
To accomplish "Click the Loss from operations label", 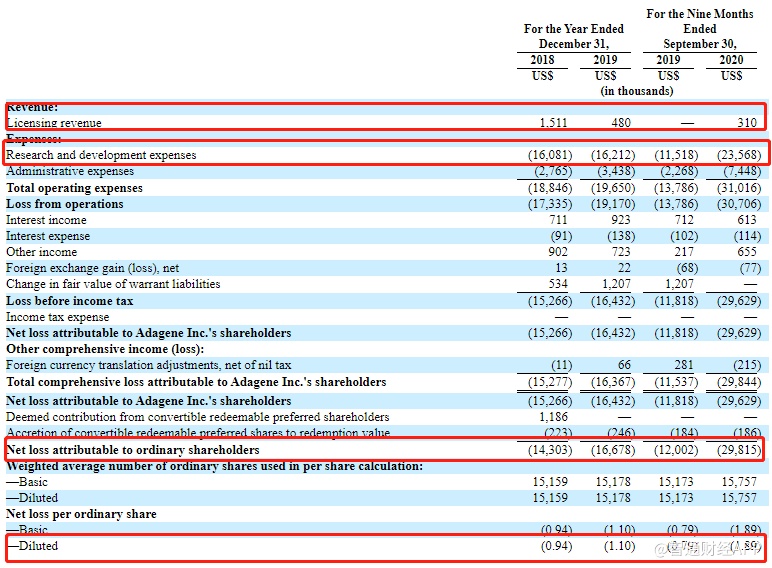I will tap(65, 204).
